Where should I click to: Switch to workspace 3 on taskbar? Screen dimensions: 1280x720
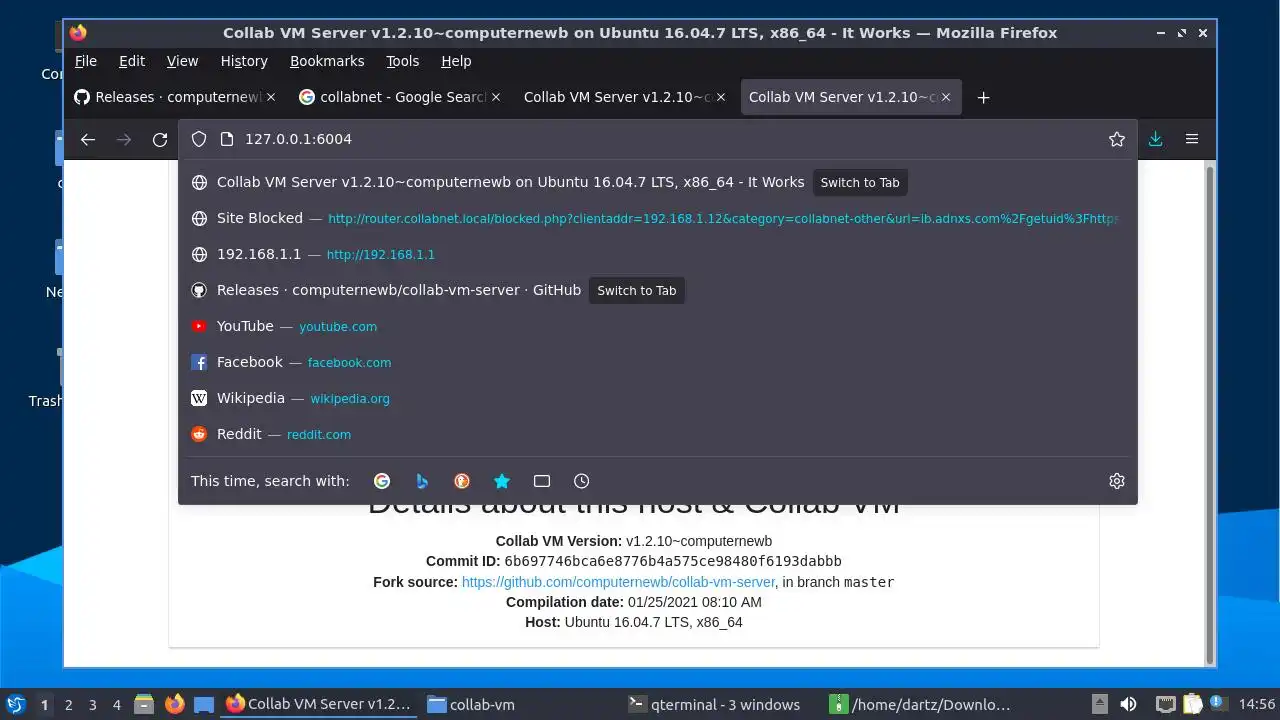click(x=93, y=705)
